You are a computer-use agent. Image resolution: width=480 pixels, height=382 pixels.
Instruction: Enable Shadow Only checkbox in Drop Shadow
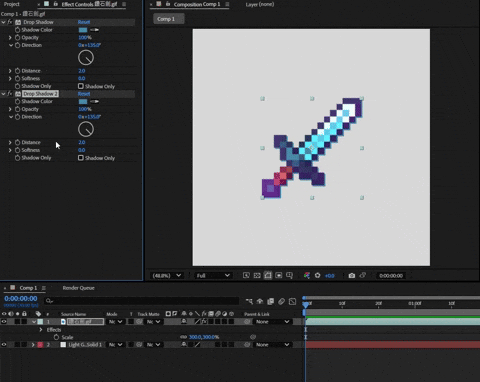[81, 86]
